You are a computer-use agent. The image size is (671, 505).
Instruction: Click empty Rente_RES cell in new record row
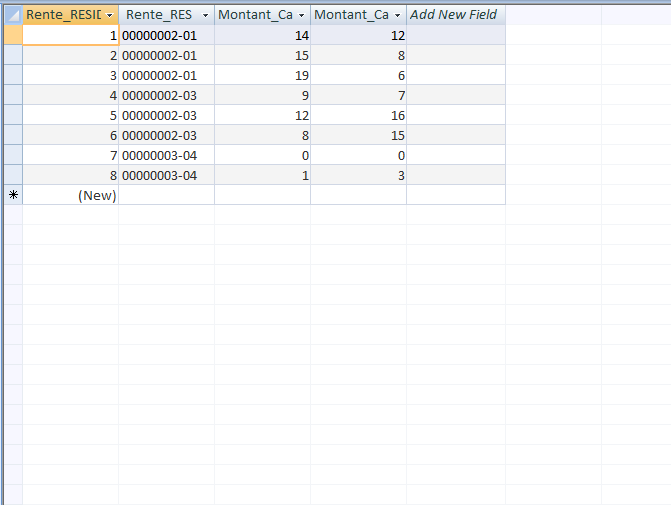click(x=166, y=195)
